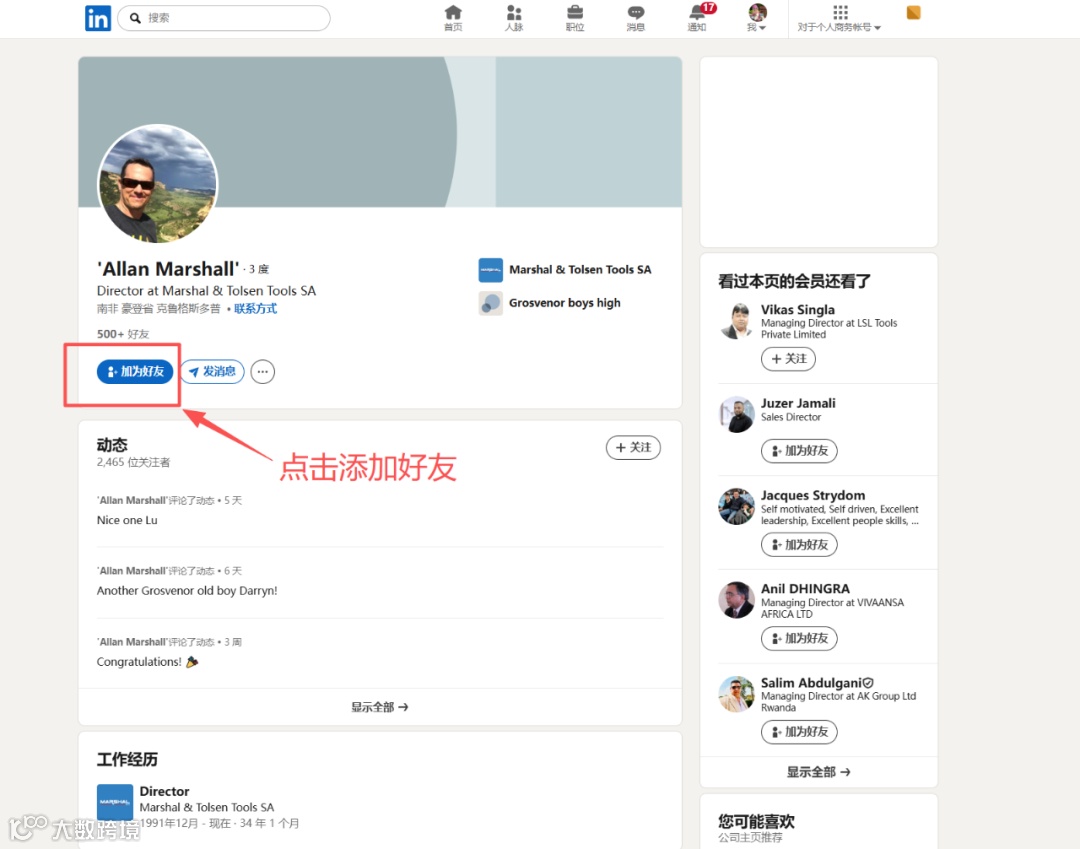Click 显示全部 in the also-viewed sidebar

(x=818, y=773)
